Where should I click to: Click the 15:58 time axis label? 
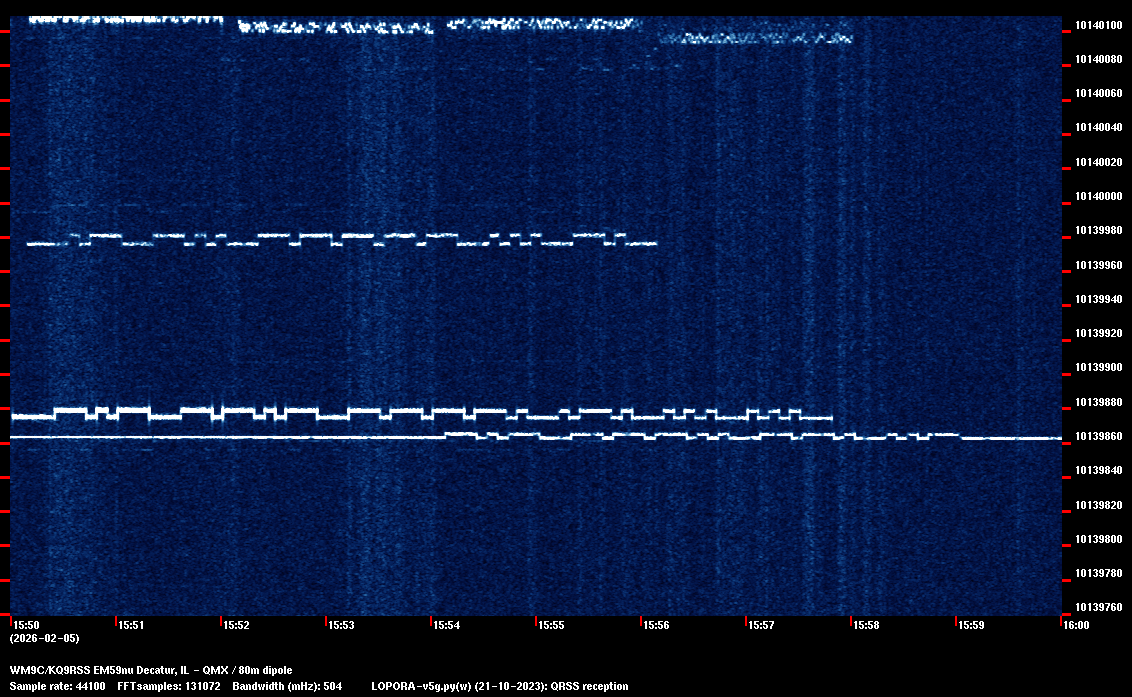866,625
